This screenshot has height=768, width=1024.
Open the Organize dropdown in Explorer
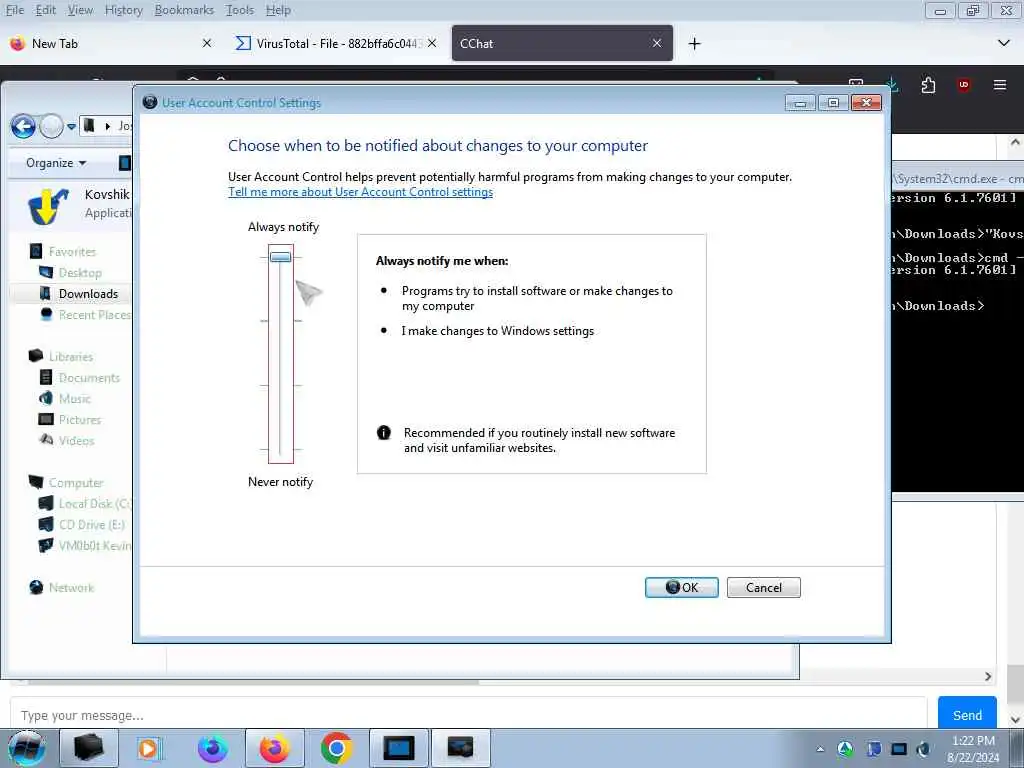pyautogui.click(x=56, y=163)
